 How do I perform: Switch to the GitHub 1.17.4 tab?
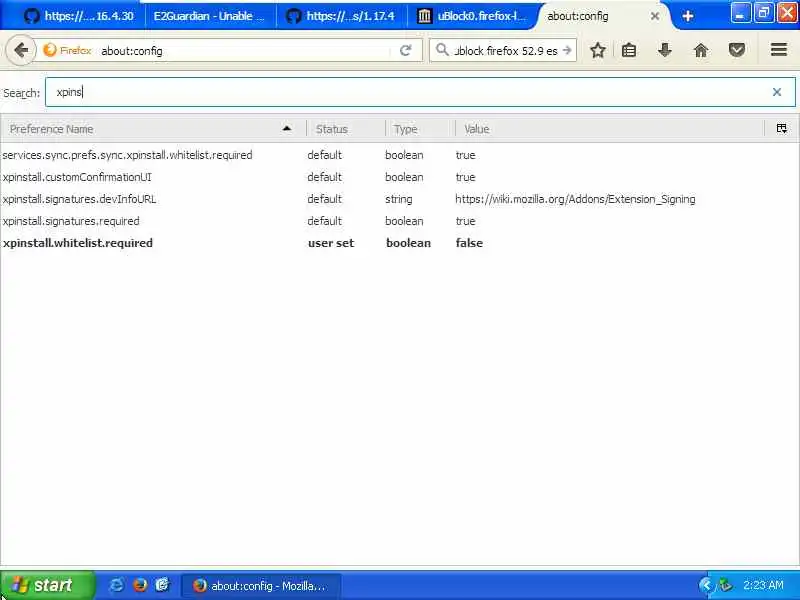click(341, 16)
